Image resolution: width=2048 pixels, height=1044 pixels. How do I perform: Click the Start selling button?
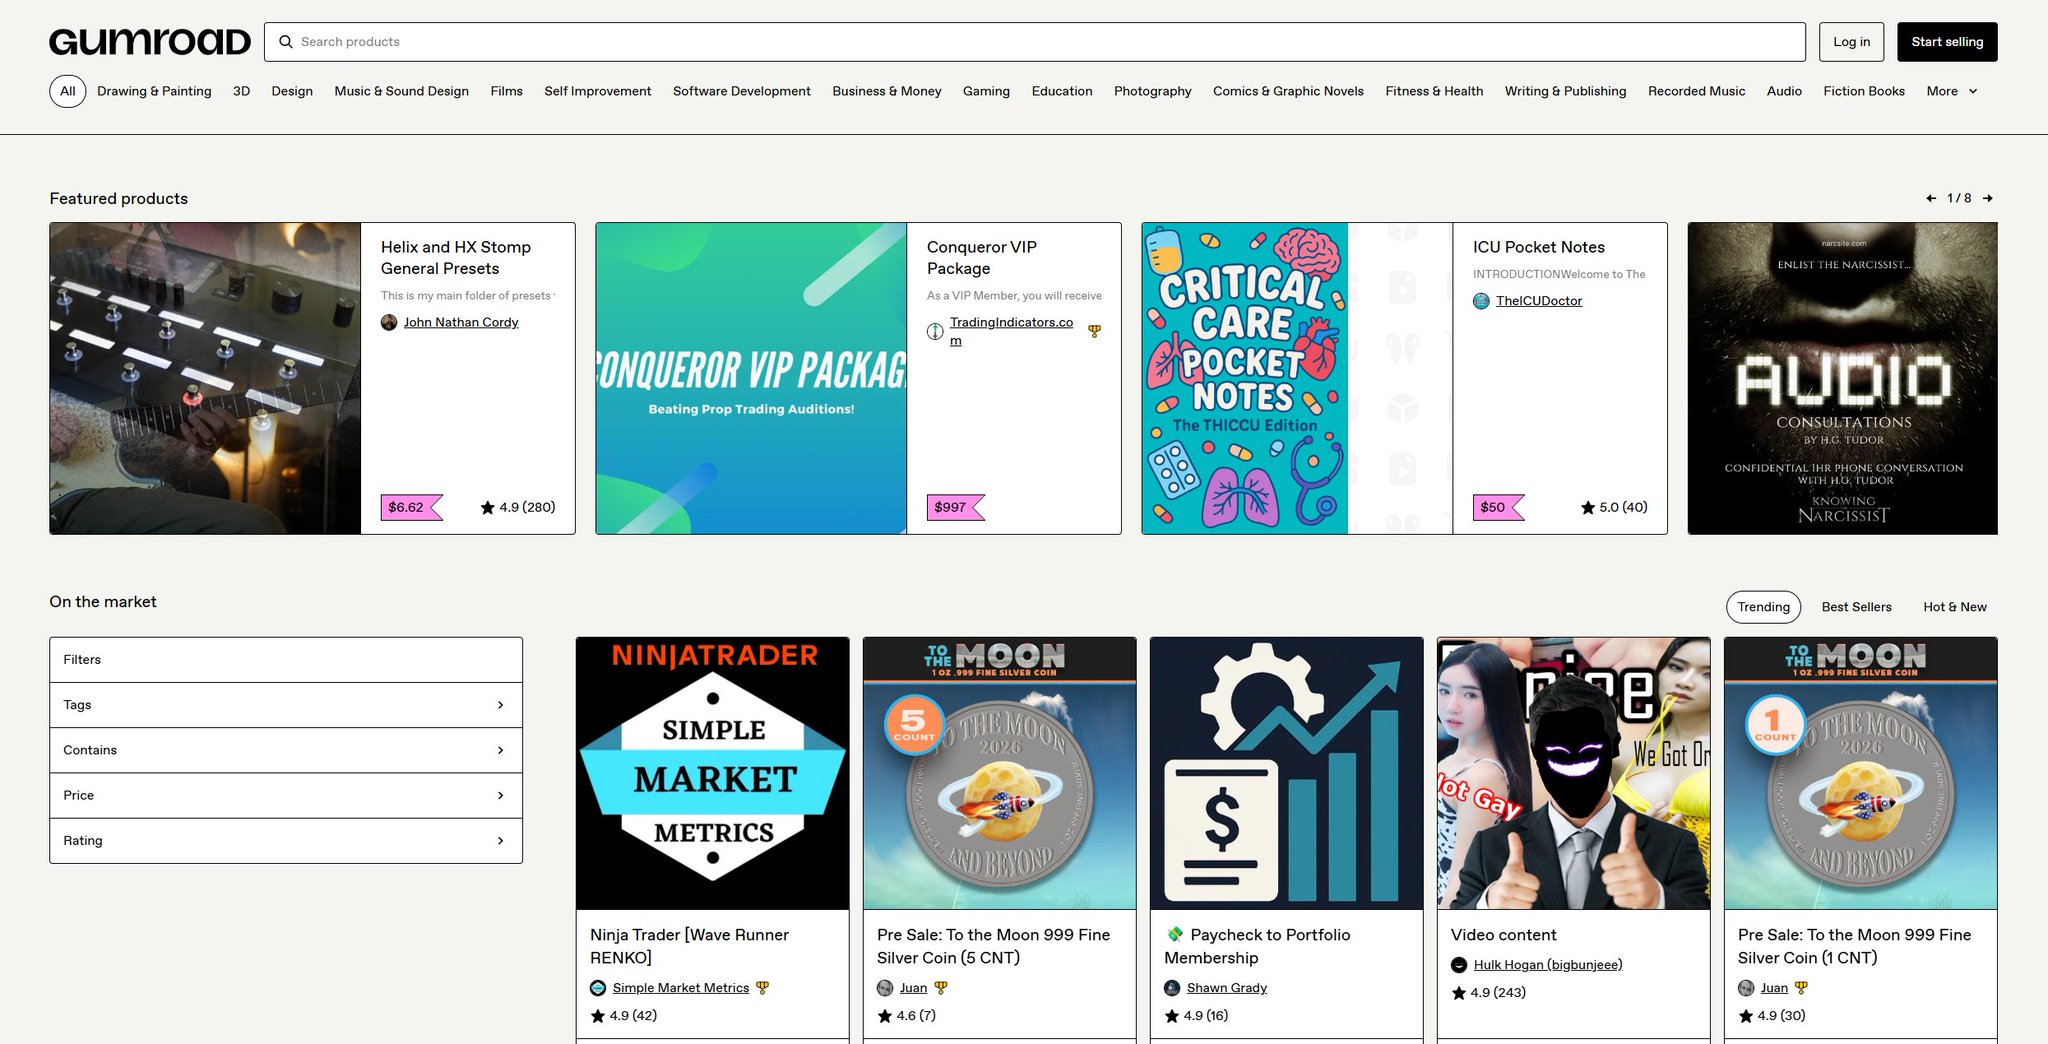[1947, 42]
